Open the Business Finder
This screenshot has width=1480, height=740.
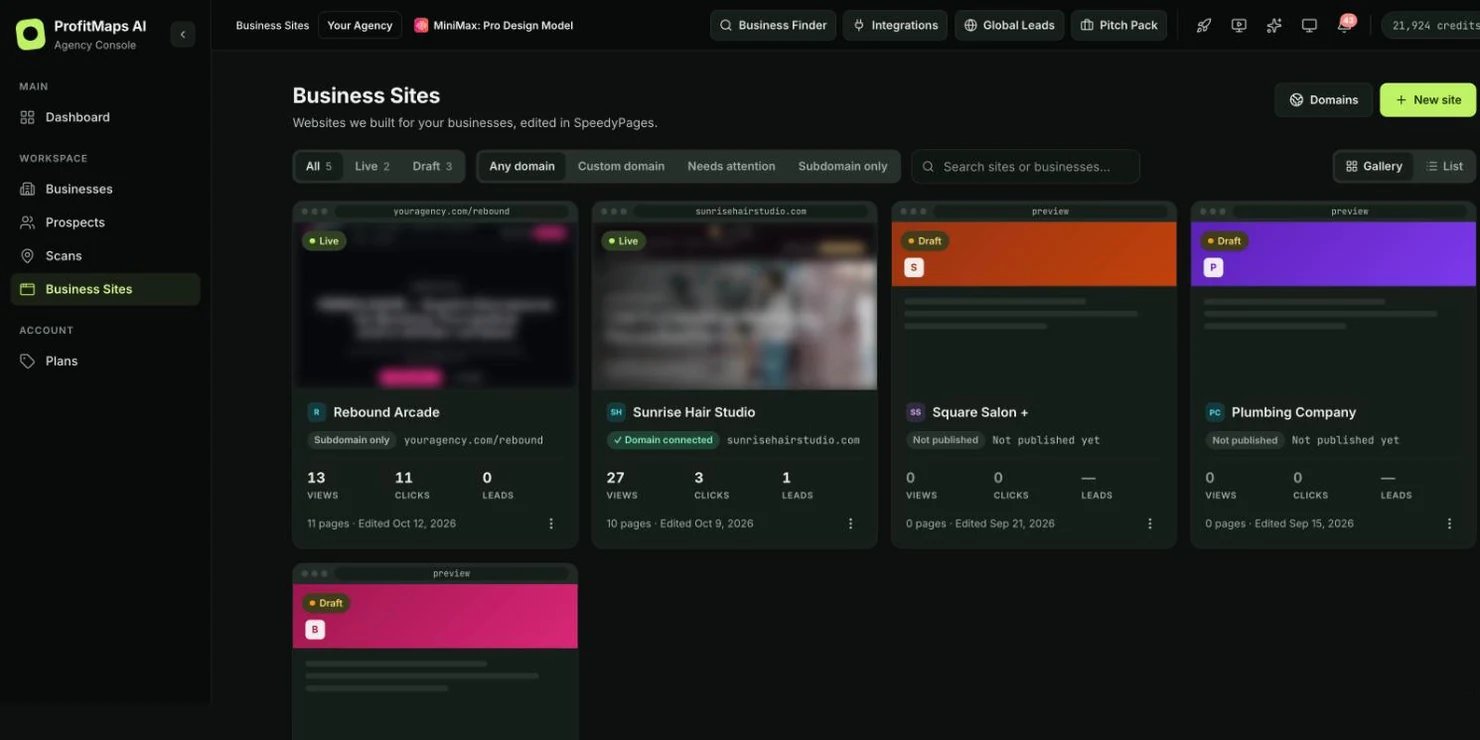click(x=773, y=25)
